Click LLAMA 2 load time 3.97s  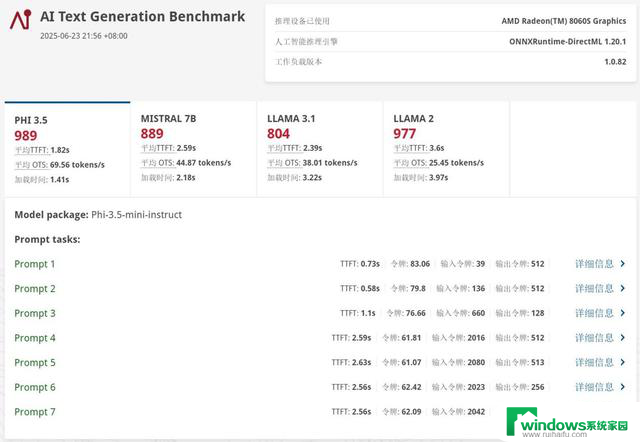coord(421,178)
